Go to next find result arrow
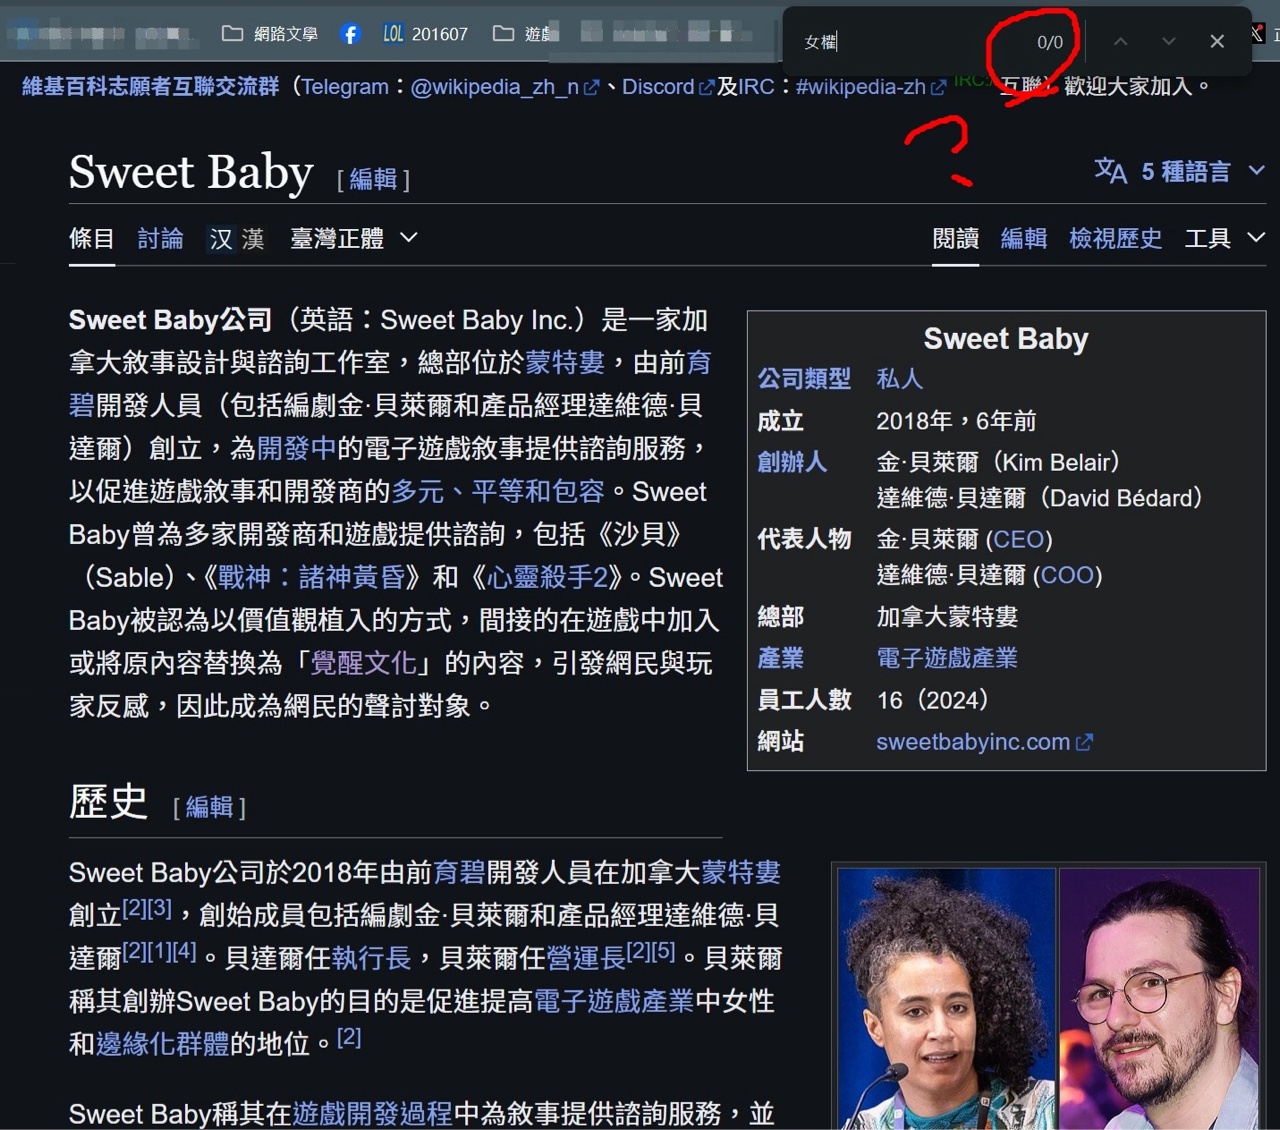Screen dimensions: 1280x1130 [1169, 41]
